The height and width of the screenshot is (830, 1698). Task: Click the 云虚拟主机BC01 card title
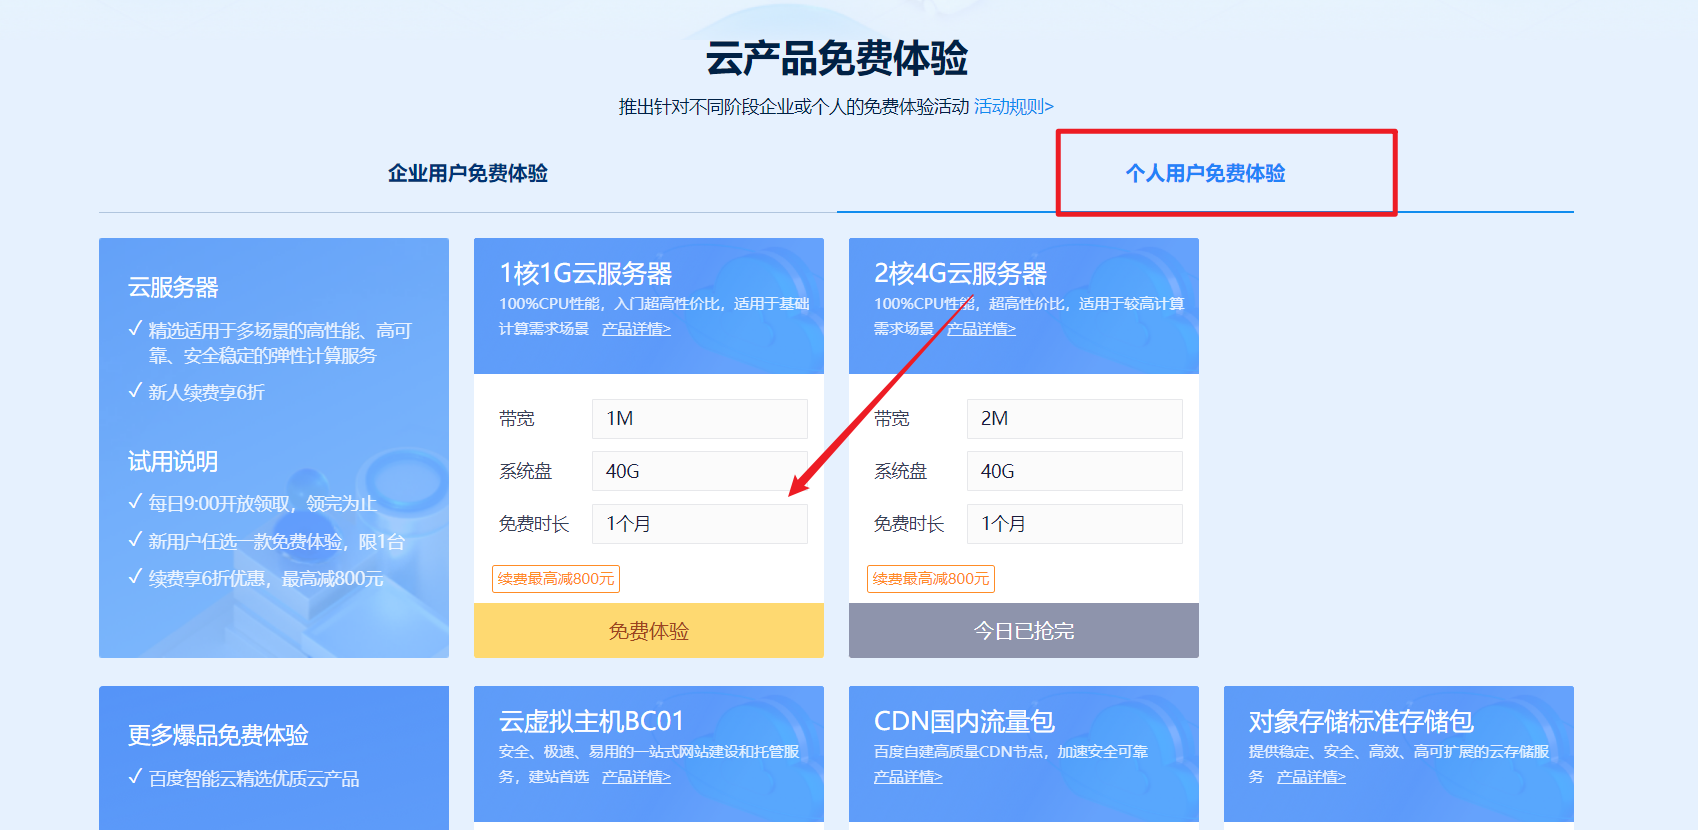tap(592, 721)
